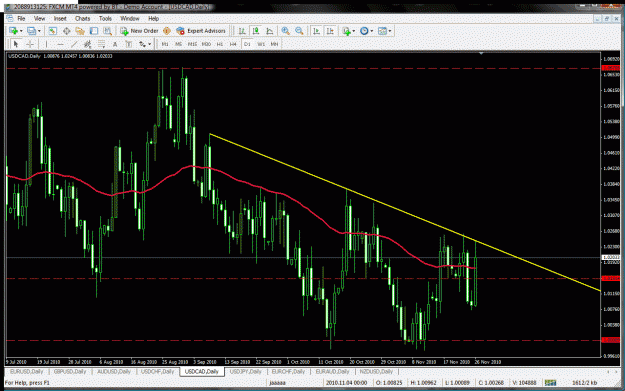Switch chart to Candlesticks mode
Viewport: 625px width, 391px height.
(256, 31)
